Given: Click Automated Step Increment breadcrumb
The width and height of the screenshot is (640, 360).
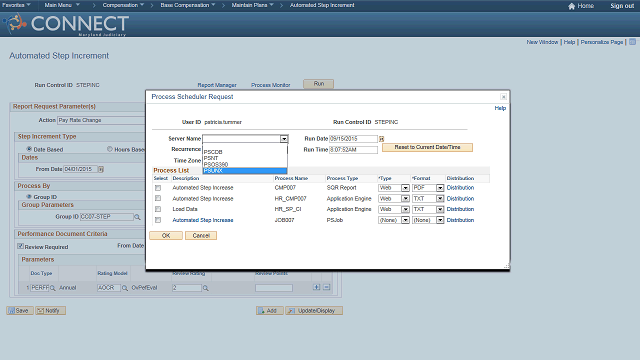Looking at the screenshot, I should click(x=322, y=5).
